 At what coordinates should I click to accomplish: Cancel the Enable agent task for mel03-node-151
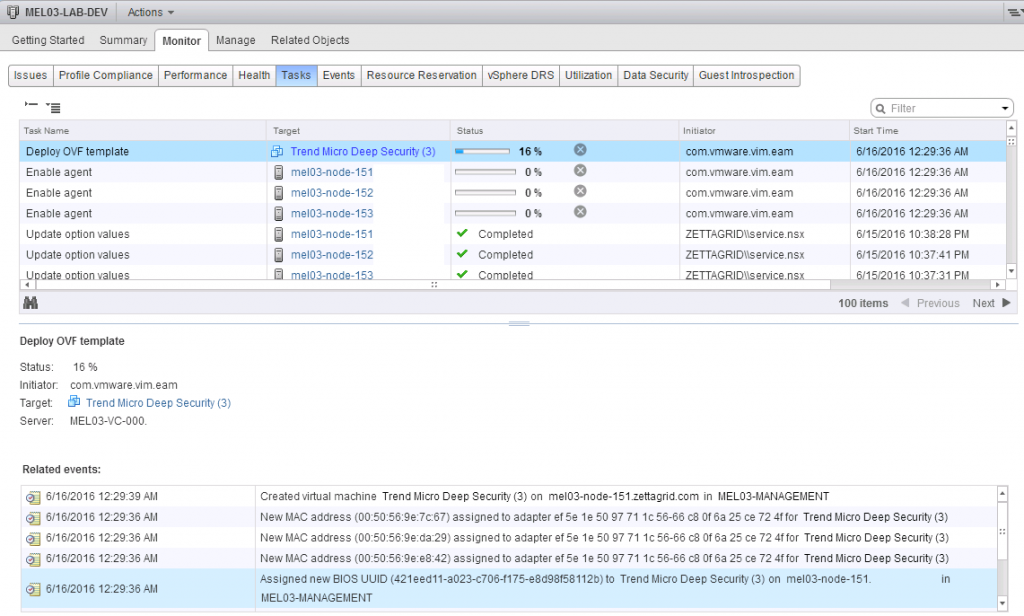click(580, 171)
